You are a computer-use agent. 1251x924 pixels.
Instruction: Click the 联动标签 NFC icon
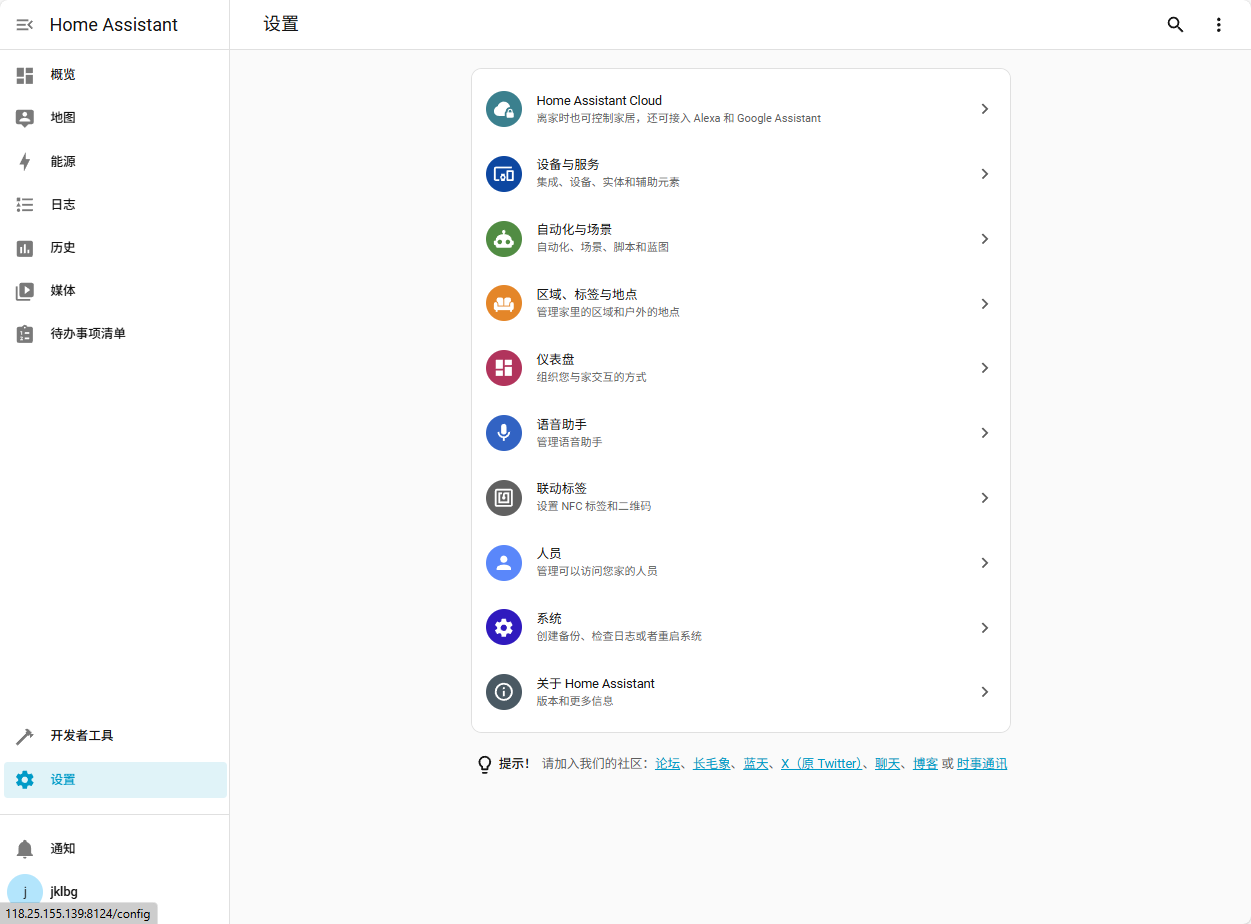pos(504,498)
